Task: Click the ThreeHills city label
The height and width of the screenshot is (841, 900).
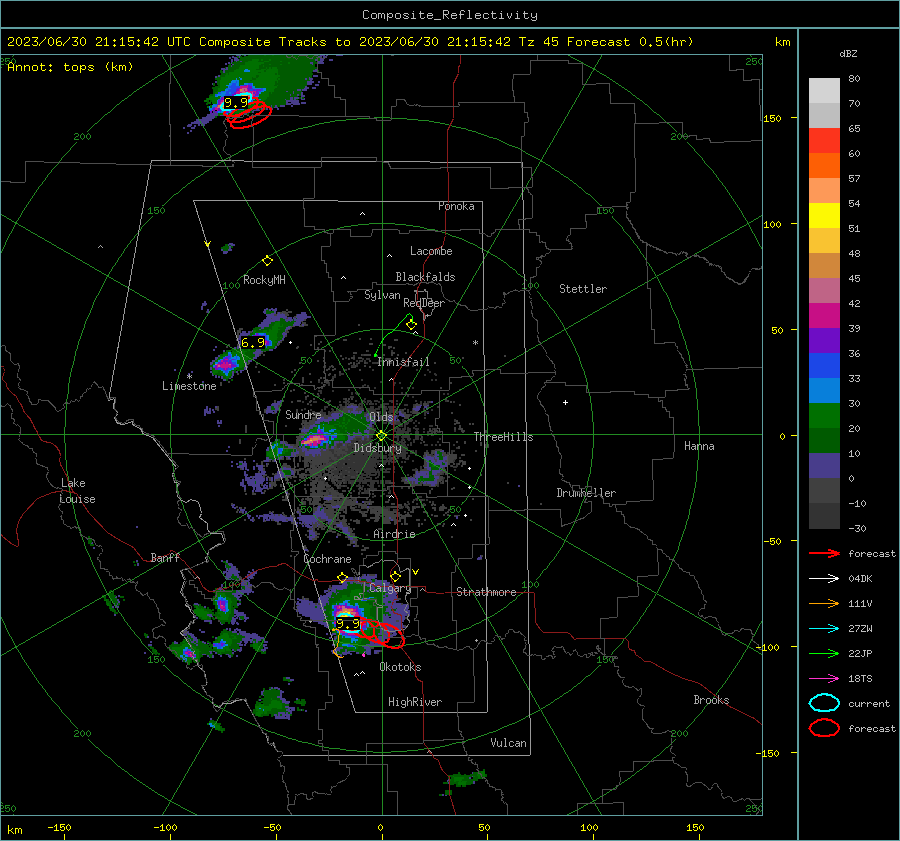Action: click(x=503, y=437)
